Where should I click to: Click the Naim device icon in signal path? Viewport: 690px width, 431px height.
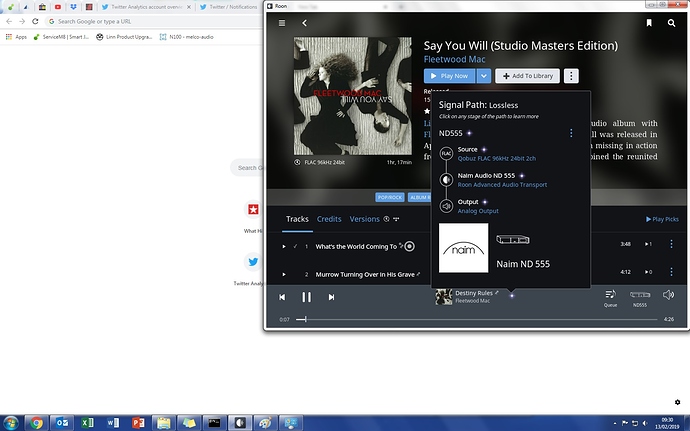click(x=513, y=240)
